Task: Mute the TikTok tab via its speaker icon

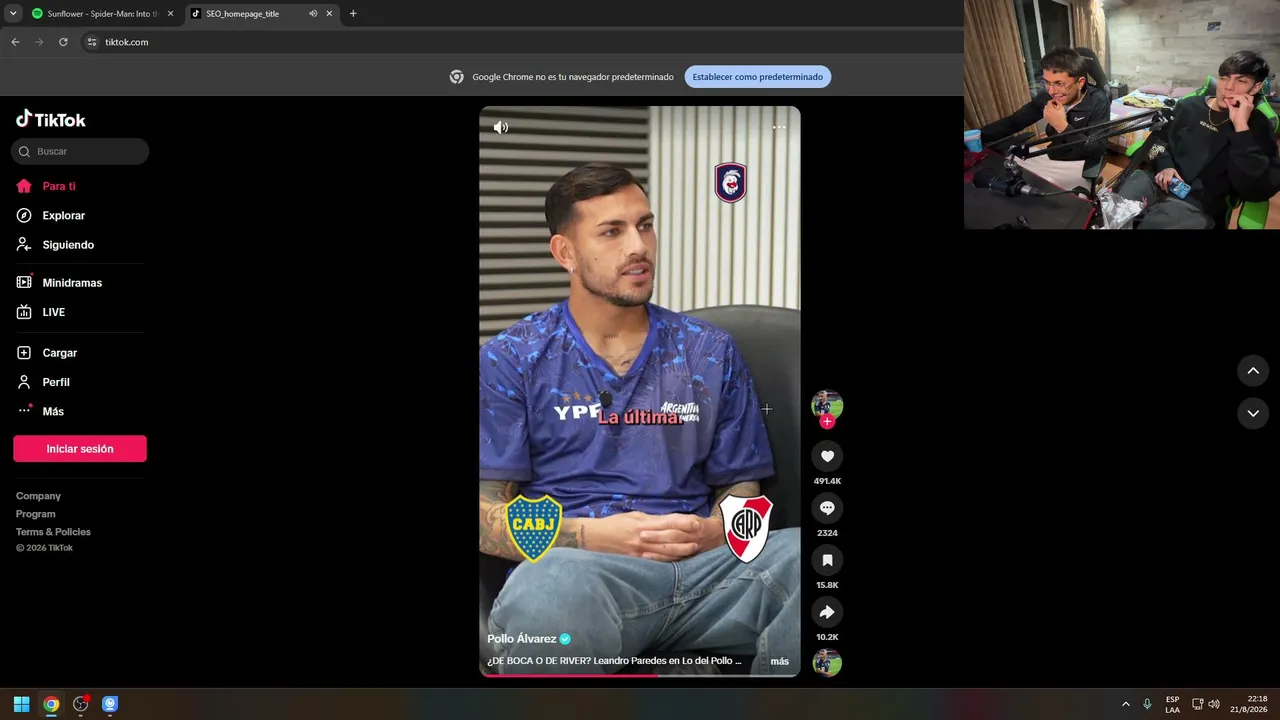Action: coord(313,14)
